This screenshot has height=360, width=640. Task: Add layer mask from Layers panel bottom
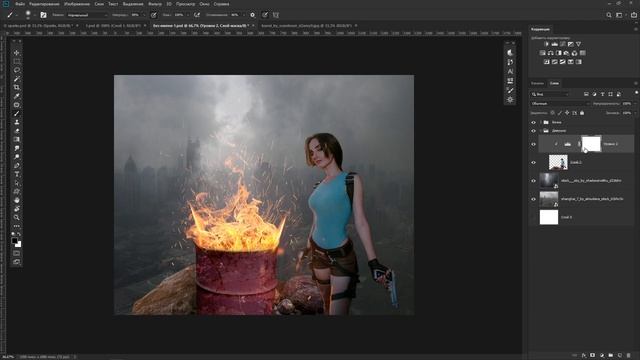[593, 356]
